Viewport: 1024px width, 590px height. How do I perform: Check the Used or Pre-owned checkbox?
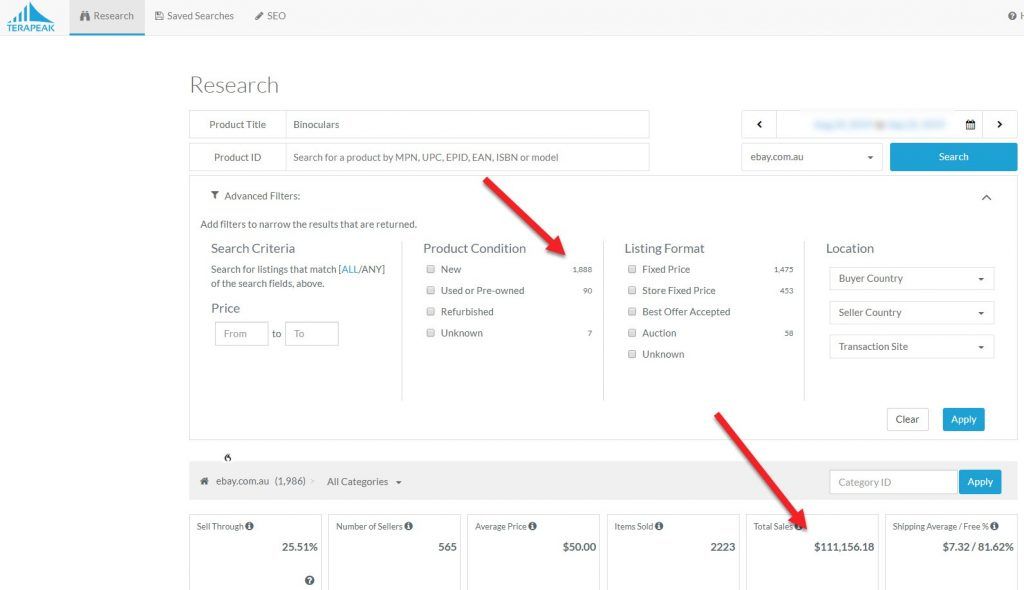click(430, 290)
